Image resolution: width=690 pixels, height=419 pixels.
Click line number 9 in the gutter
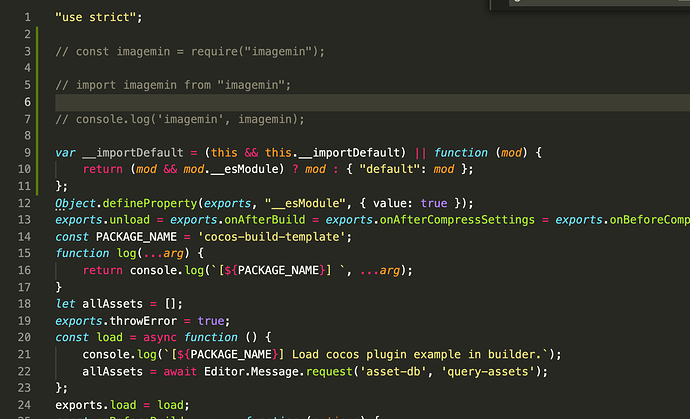(28, 153)
